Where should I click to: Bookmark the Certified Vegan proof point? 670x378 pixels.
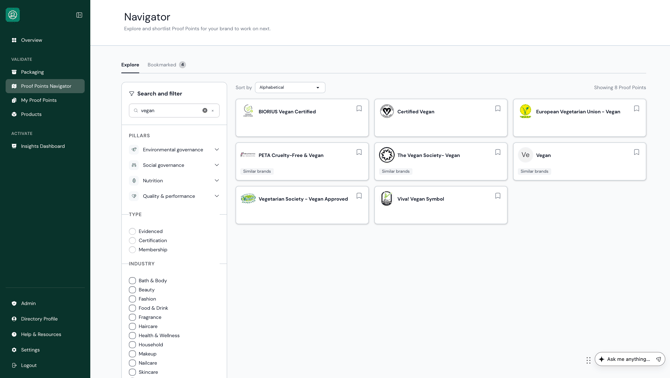pos(498,108)
